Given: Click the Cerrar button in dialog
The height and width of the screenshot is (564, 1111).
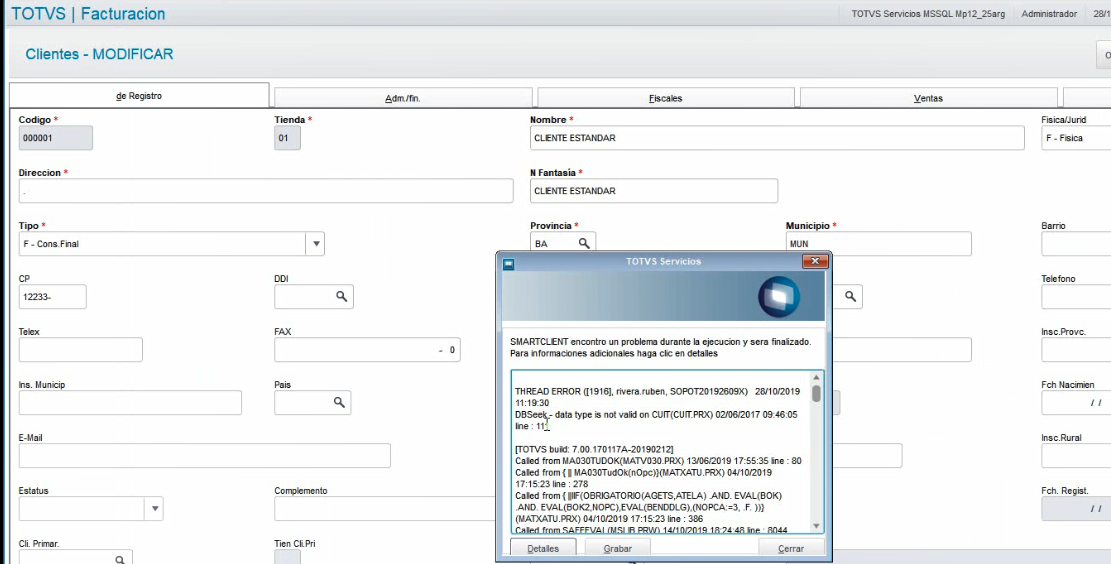Looking at the screenshot, I should coord(791,548).
